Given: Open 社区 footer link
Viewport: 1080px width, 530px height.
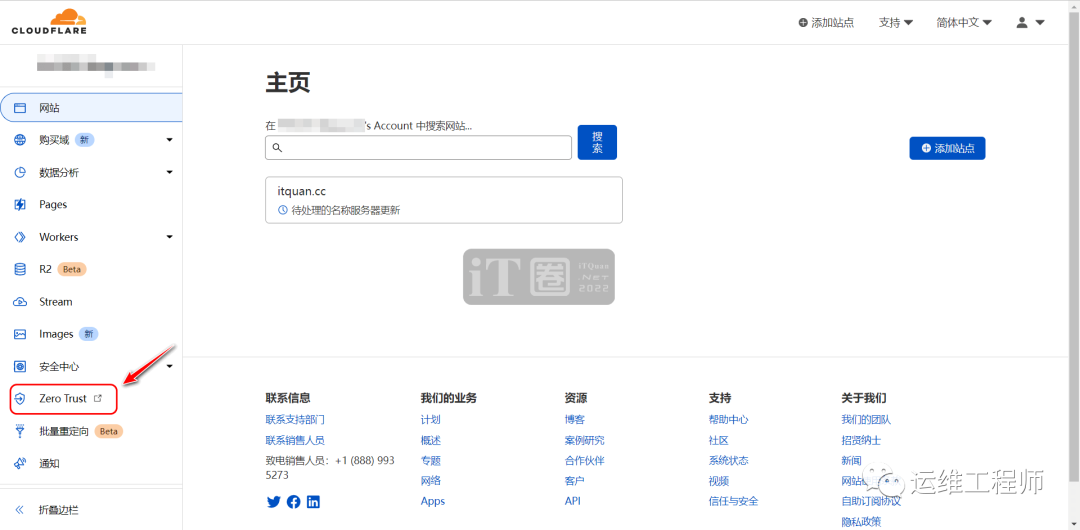Looking at the screenshot, I should (718, 440).
